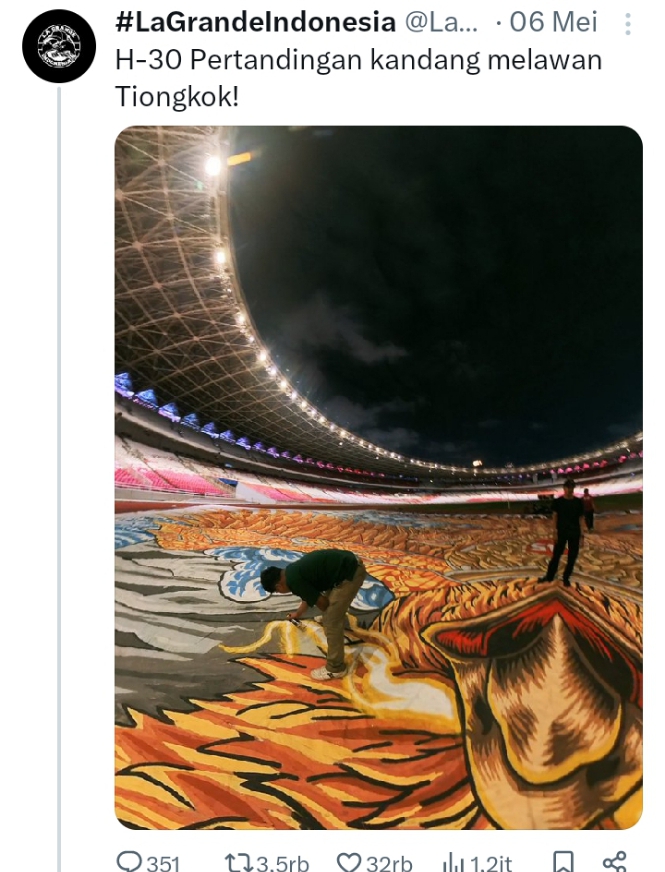
Task: Retweet the post using the arrows icon
Action: coord(238,863)
